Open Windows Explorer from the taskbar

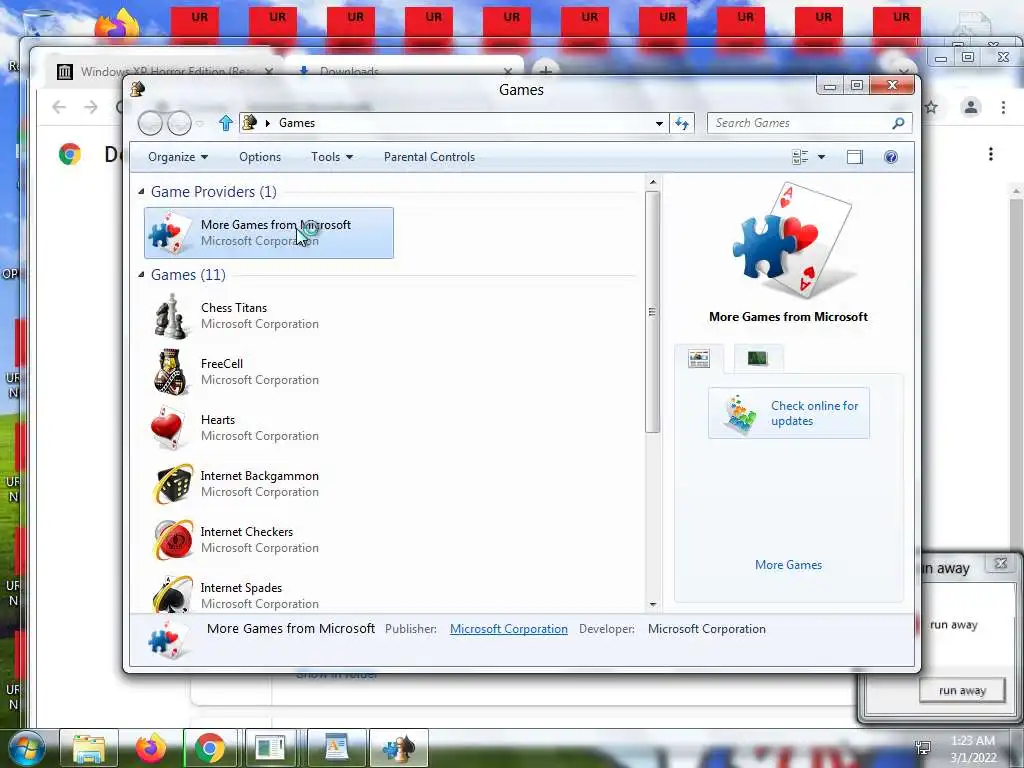coord(89,748)
